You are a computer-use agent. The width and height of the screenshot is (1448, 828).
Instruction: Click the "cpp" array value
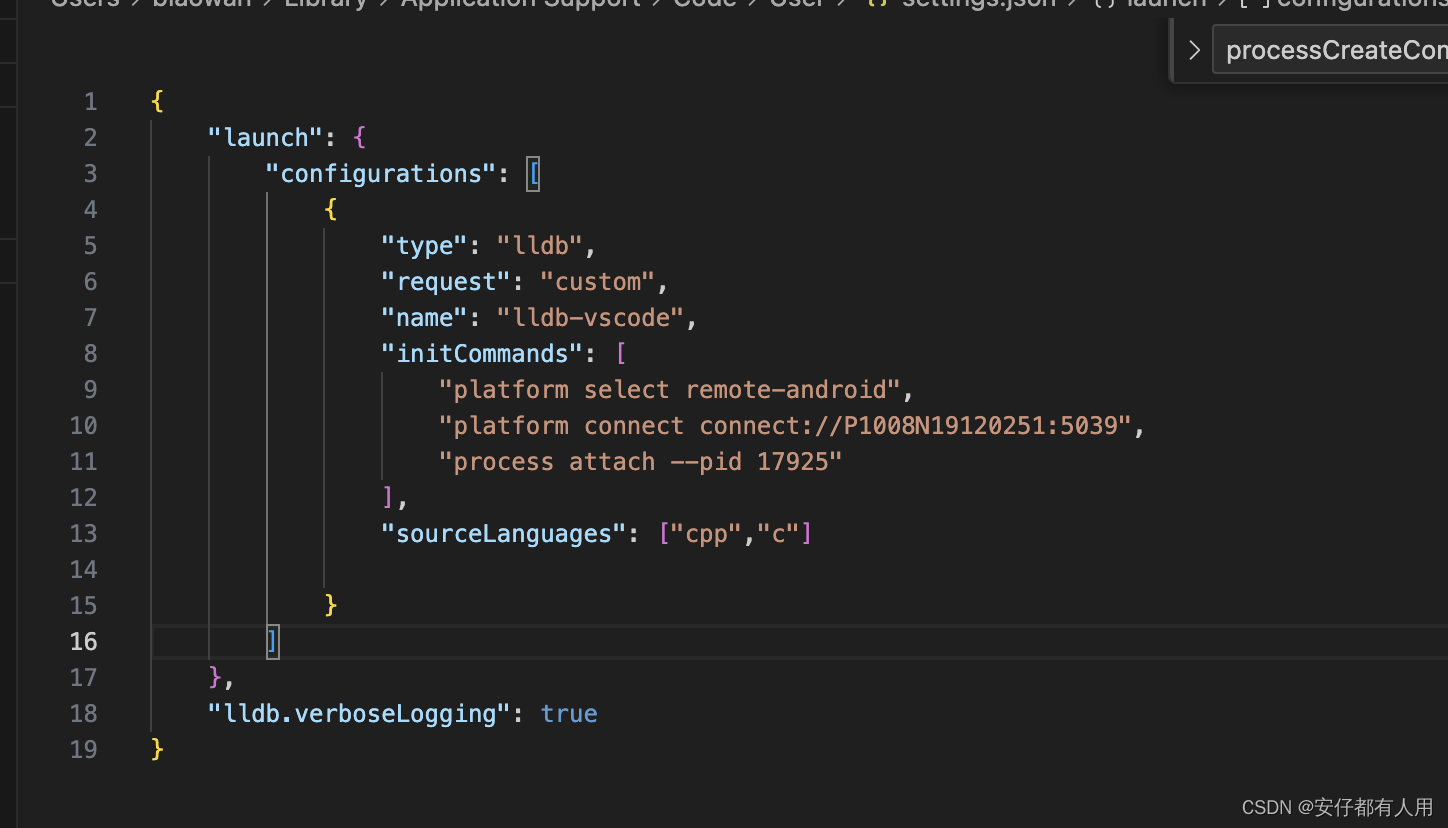tap(706, 534)
